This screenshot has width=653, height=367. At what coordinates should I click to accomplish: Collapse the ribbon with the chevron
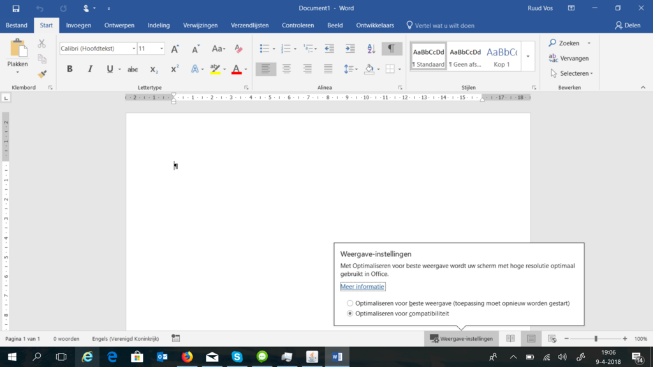tap(643, 87)
